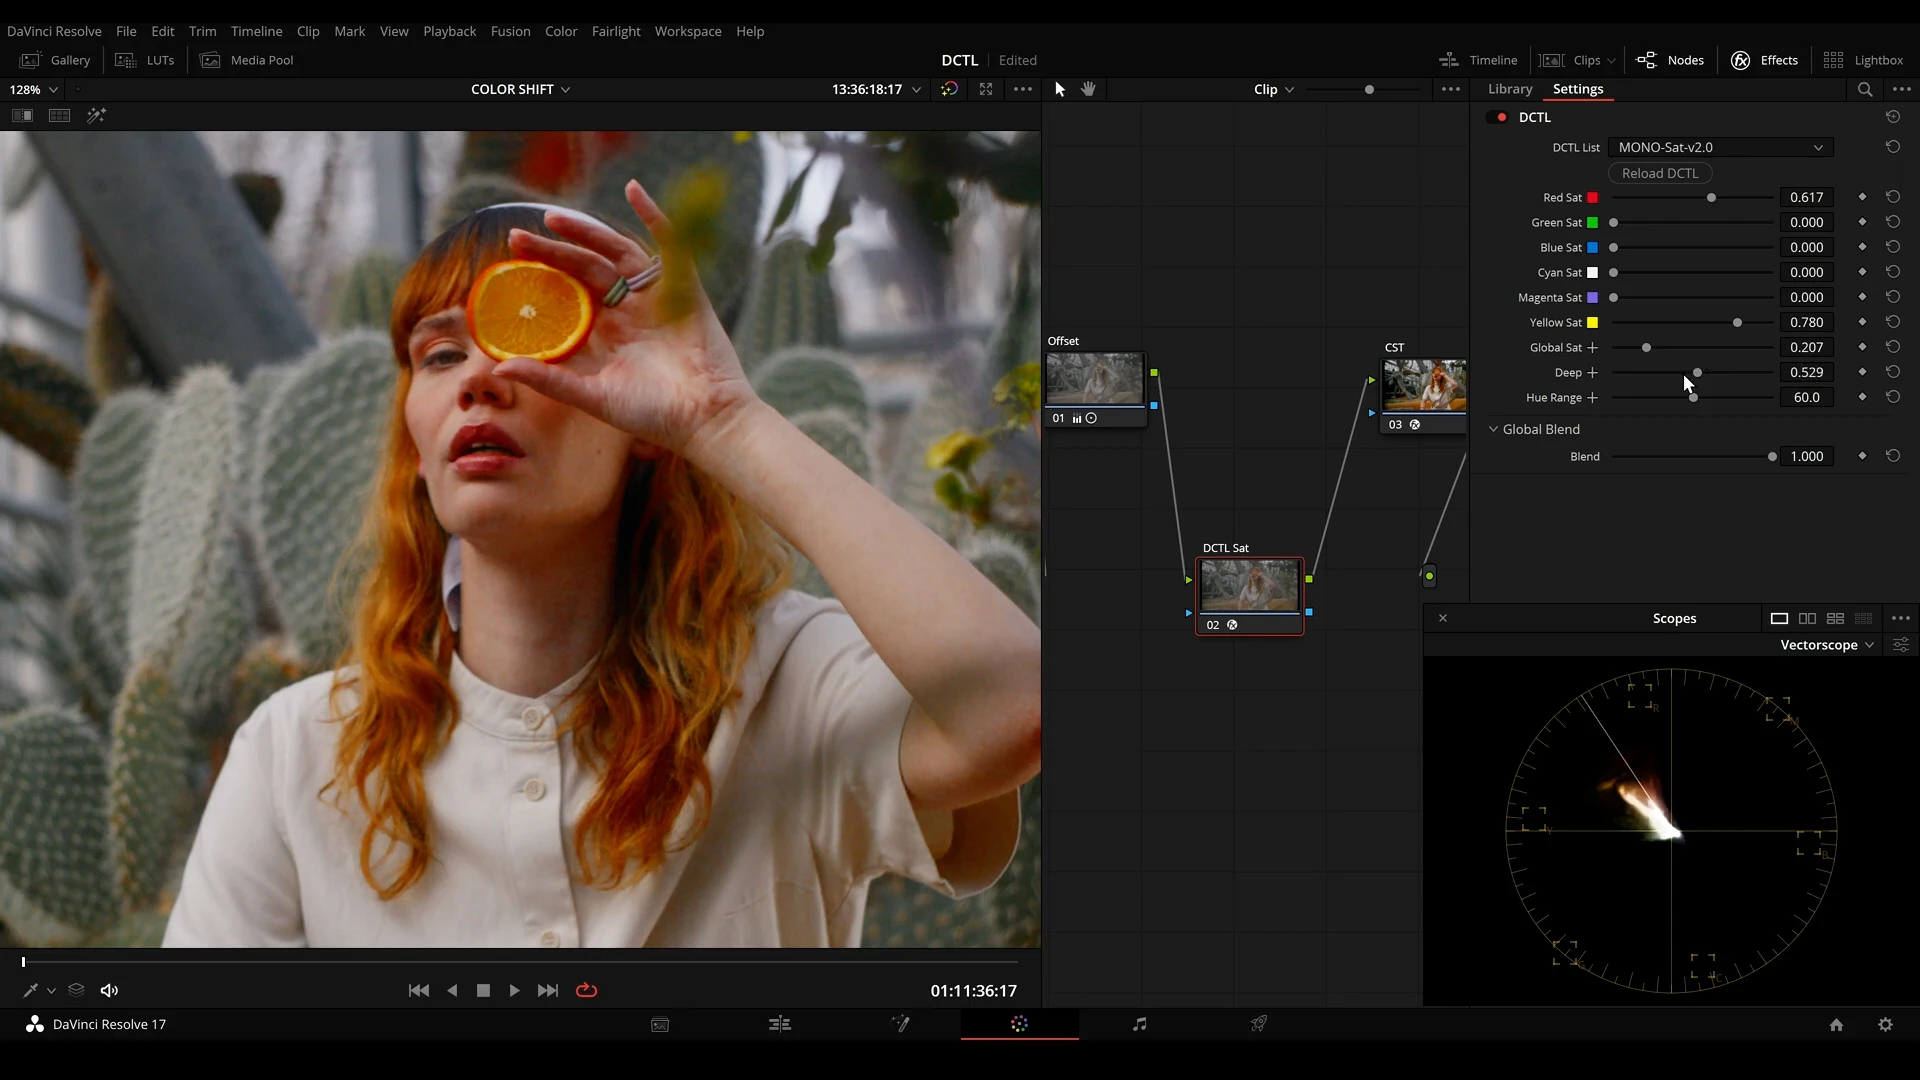
Task: Select the hand pan tool in node editor
Action: click(1088, 89)
